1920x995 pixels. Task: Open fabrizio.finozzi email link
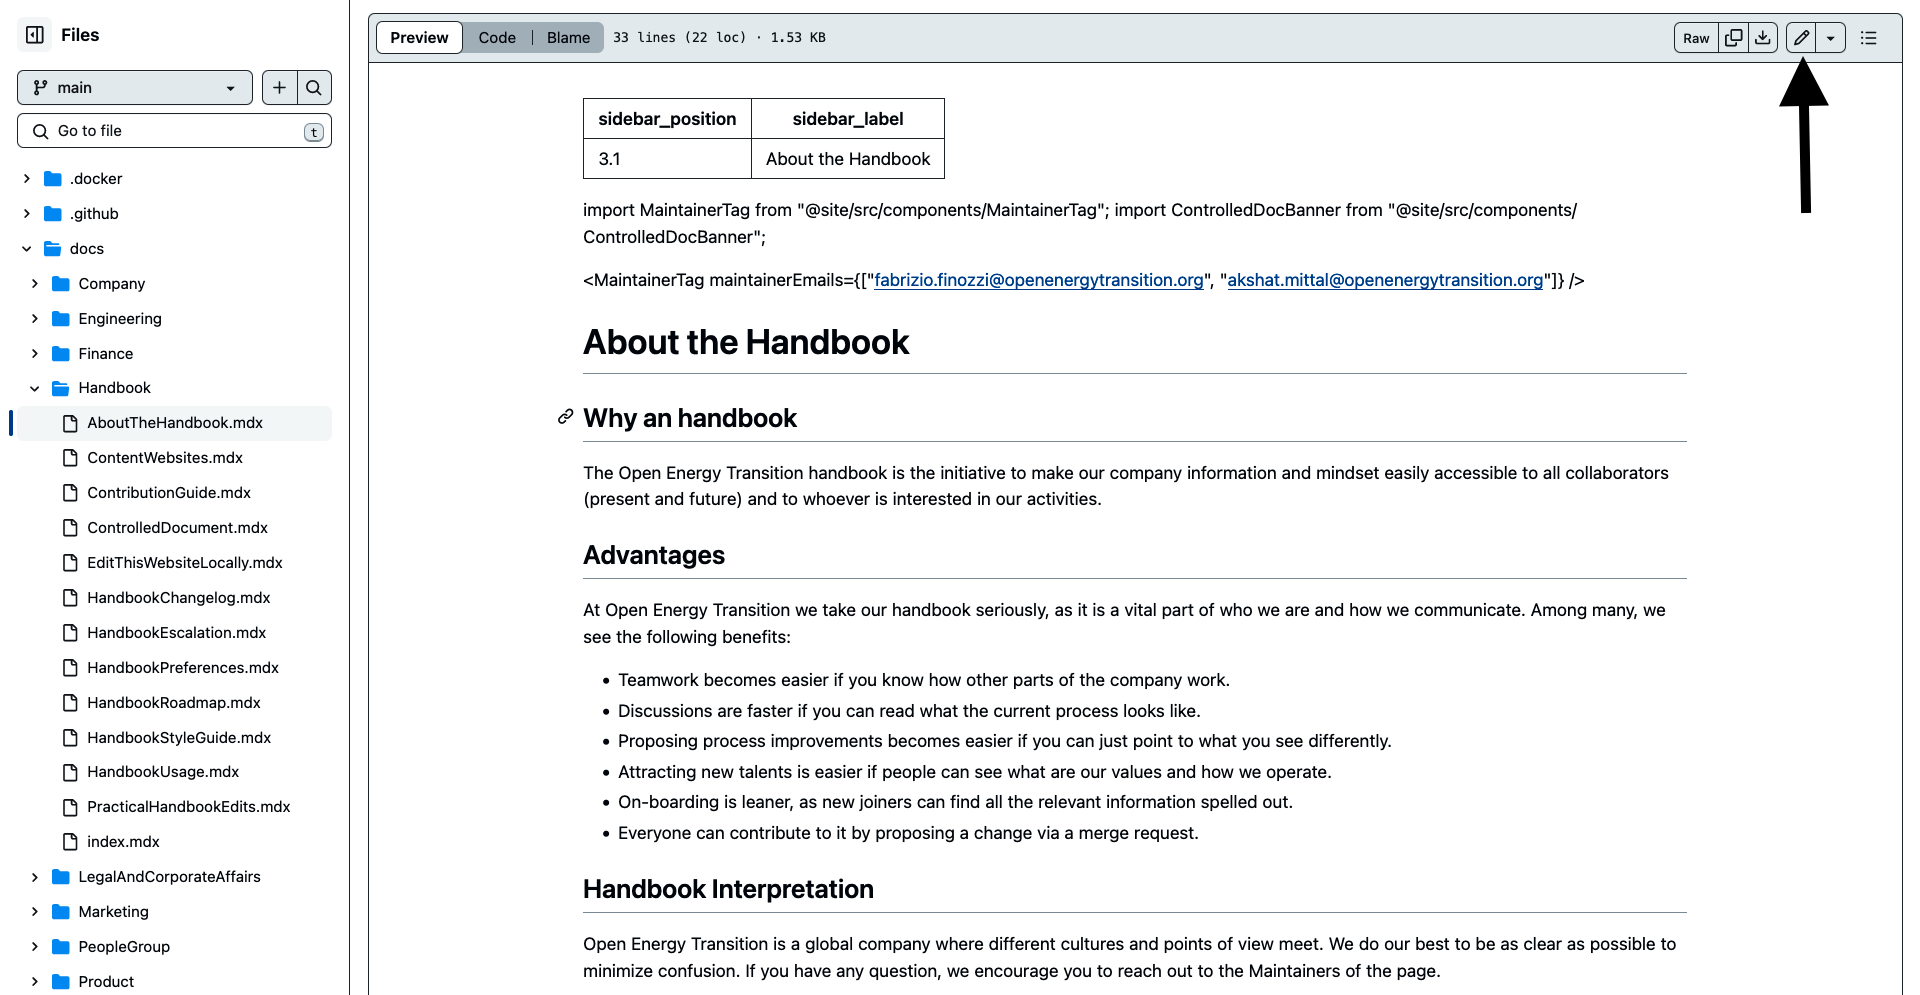tap(1038, 280)
